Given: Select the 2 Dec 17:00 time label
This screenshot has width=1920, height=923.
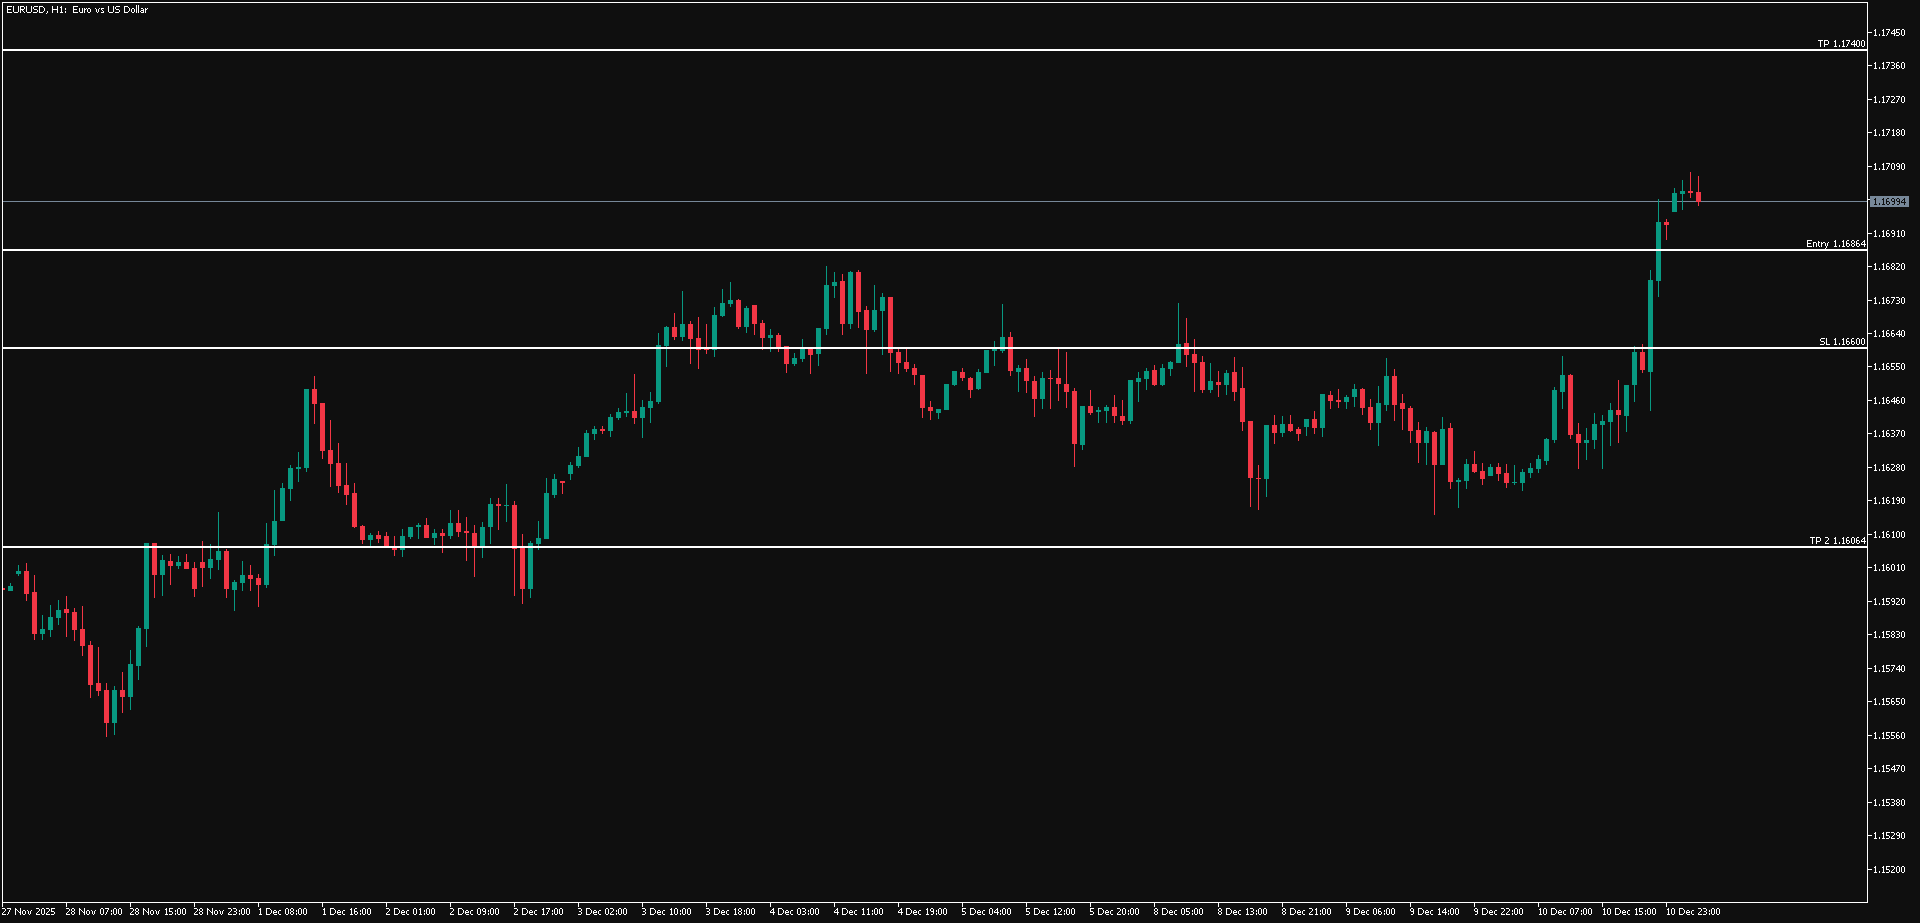Looking at the screenshot, I should (x=539, y=912).
